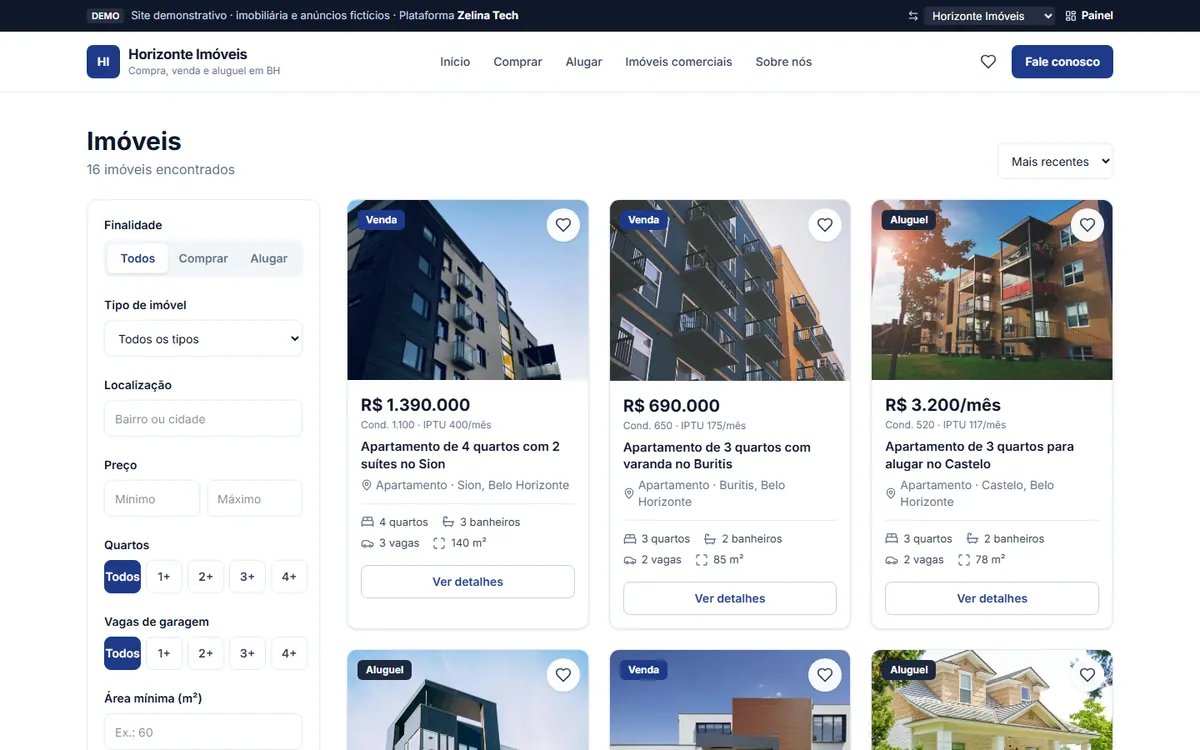Click area icon beside 85 m²

pyautogui.click(x=701, y=560)
